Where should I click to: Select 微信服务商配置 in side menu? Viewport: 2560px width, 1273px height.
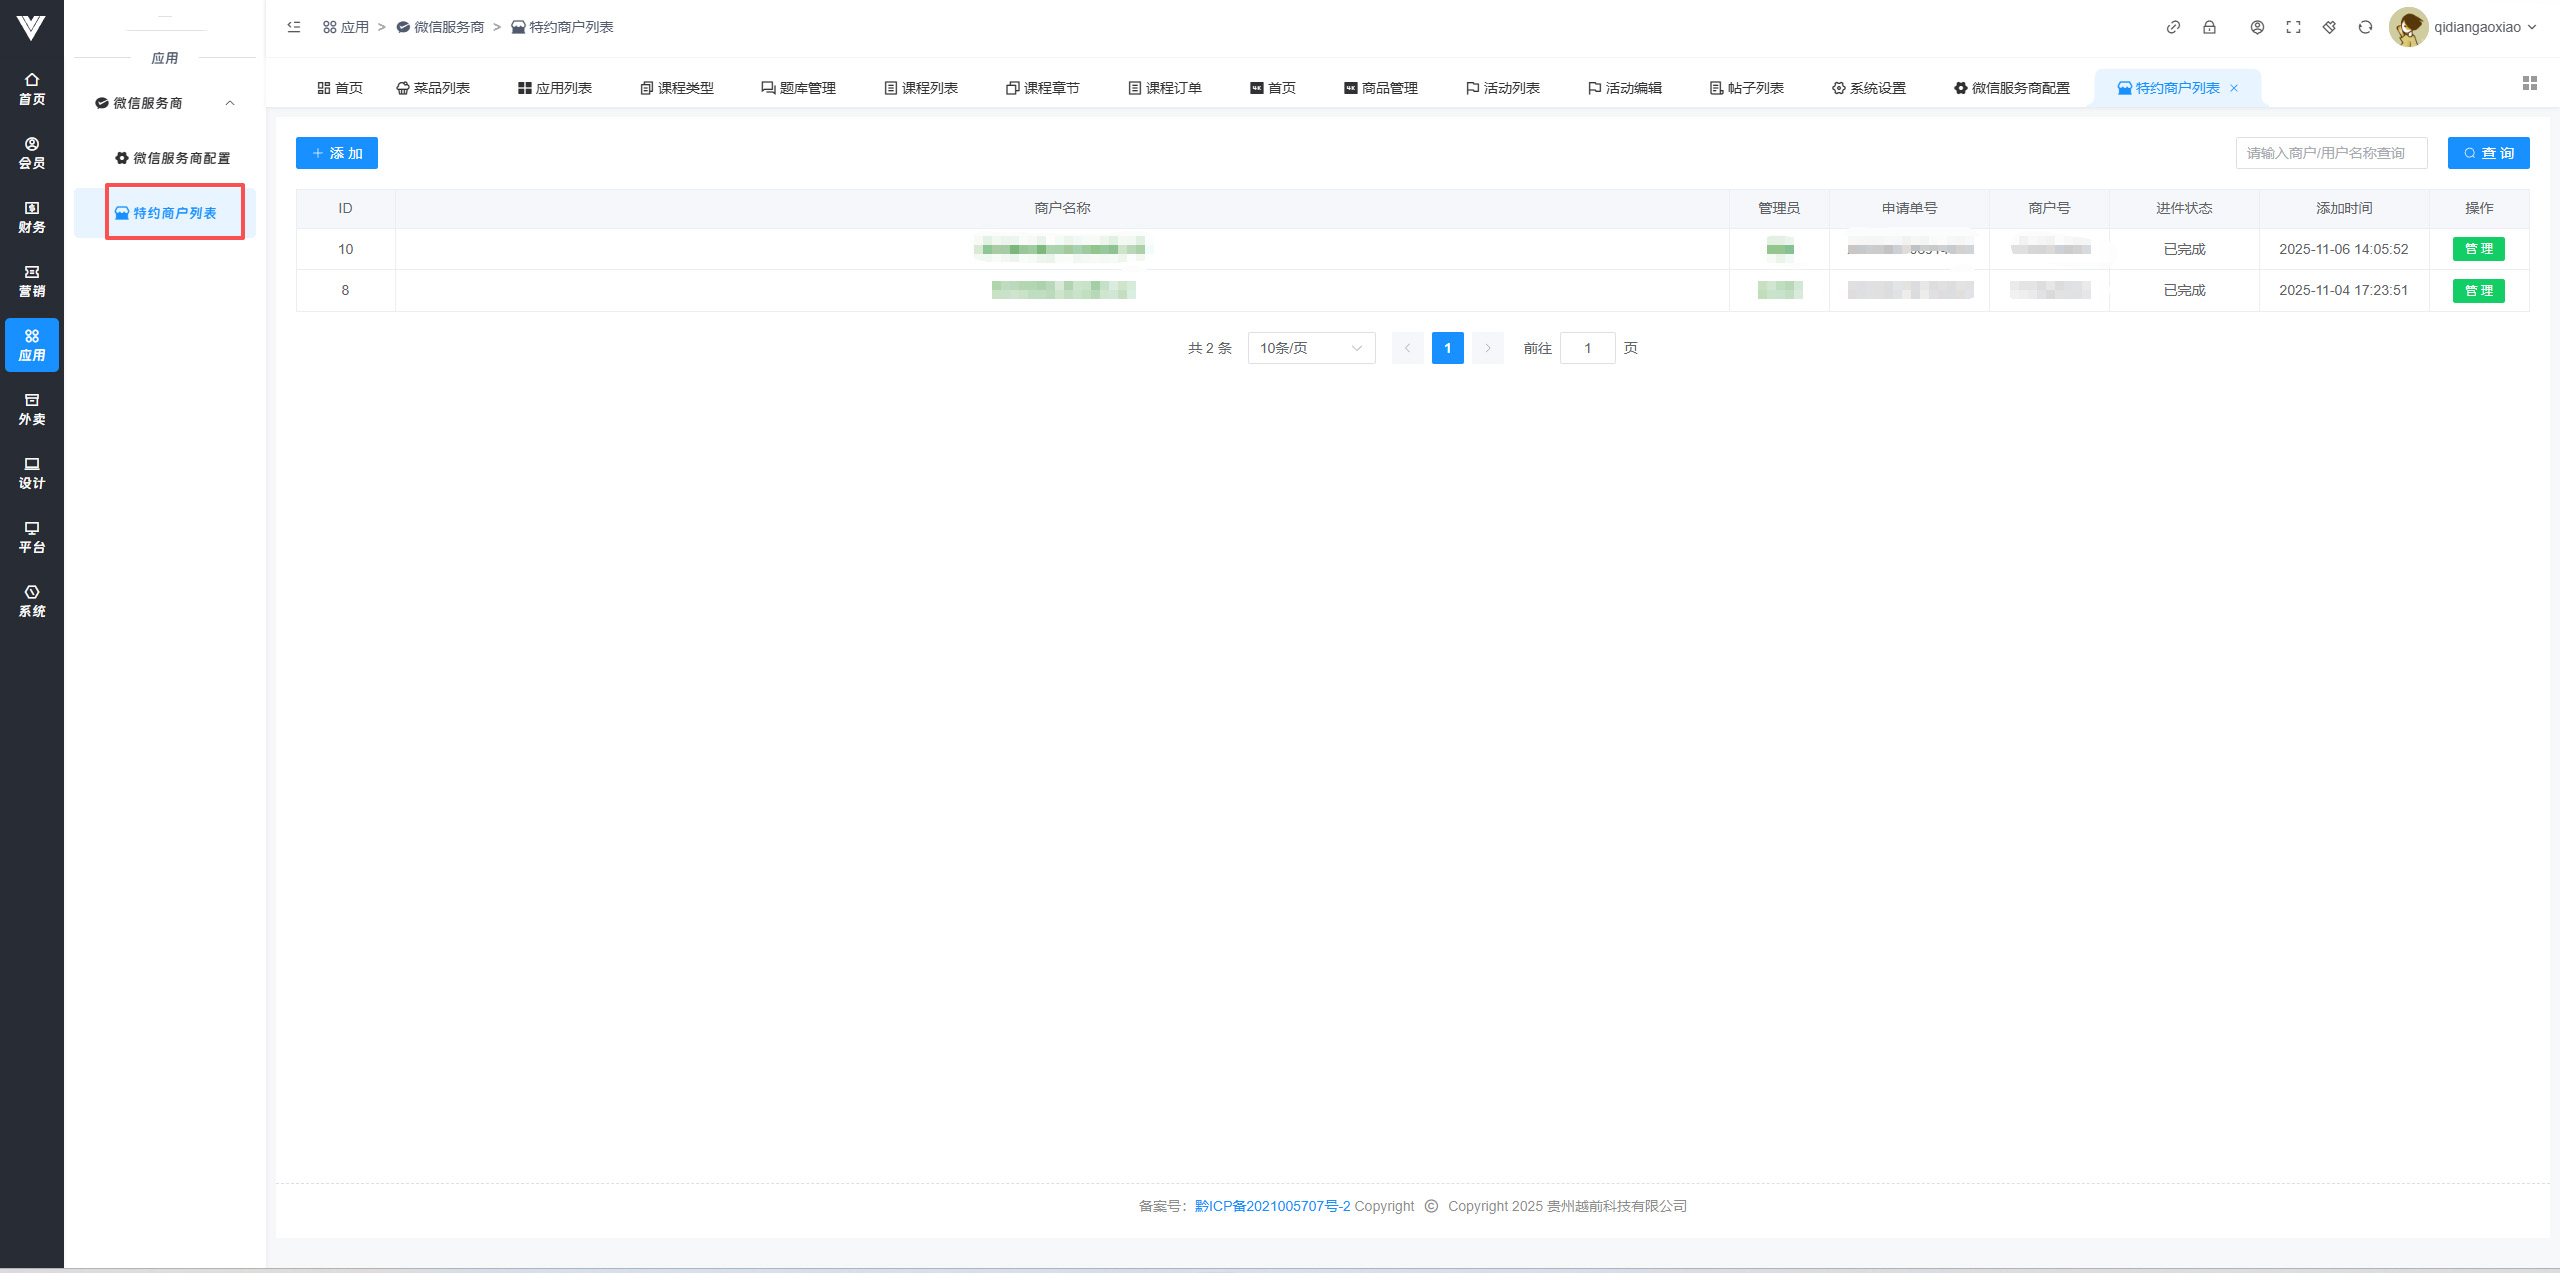click(172, 158)
